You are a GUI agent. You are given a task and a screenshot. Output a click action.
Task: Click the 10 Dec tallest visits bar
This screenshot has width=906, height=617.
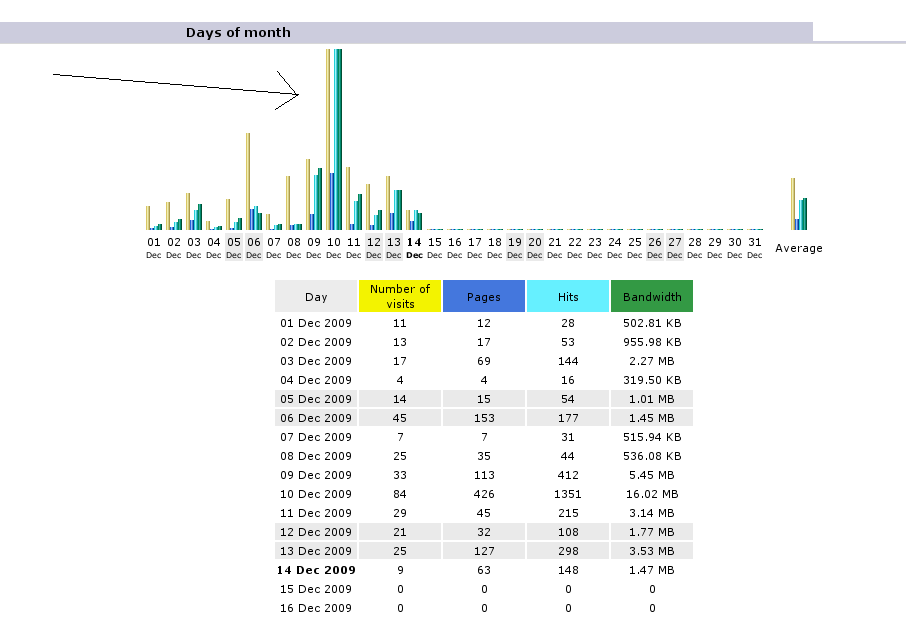tap(328, 139)
